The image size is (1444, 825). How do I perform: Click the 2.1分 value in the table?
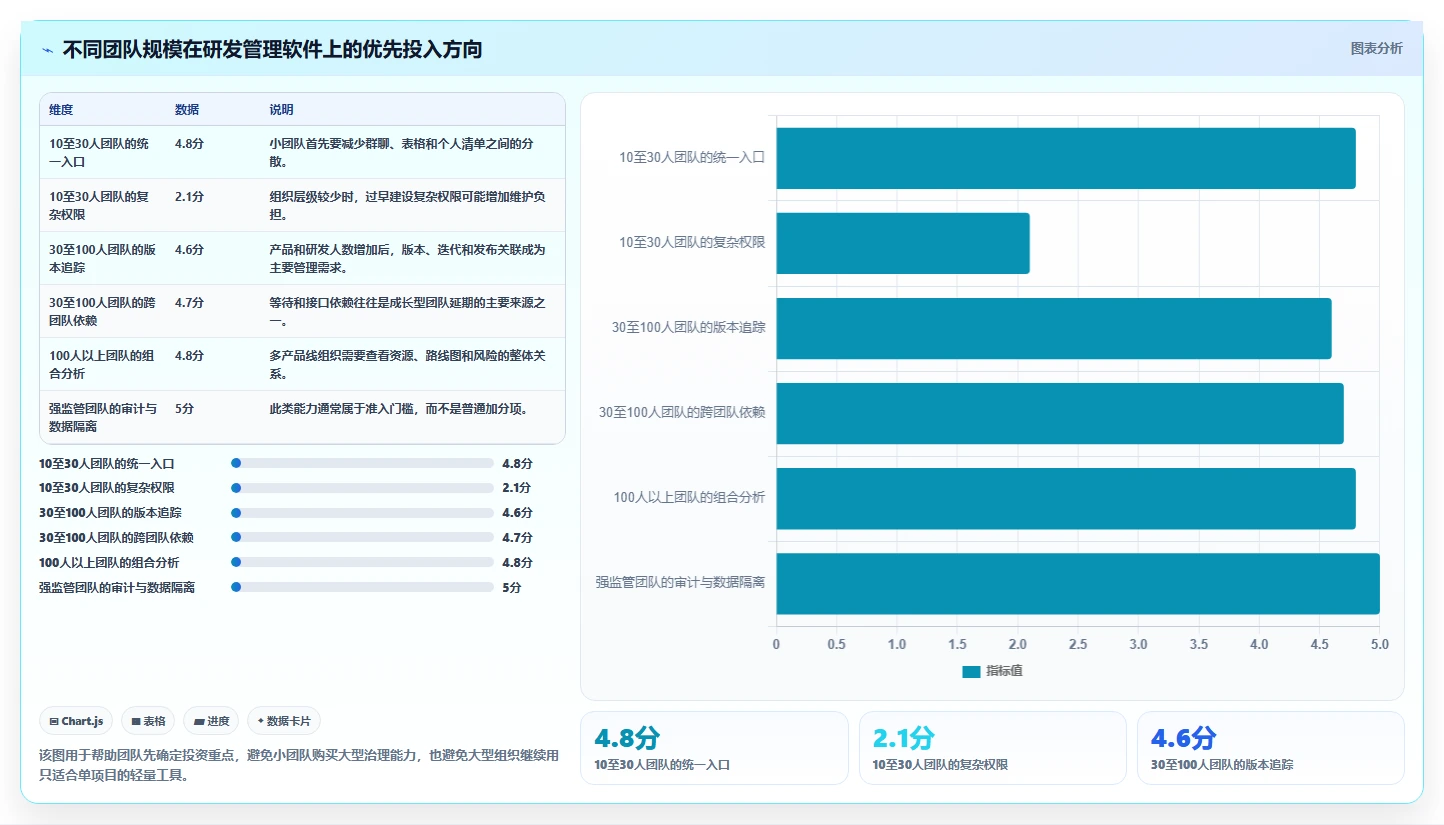pyautogui.click(x=189, y=197)
